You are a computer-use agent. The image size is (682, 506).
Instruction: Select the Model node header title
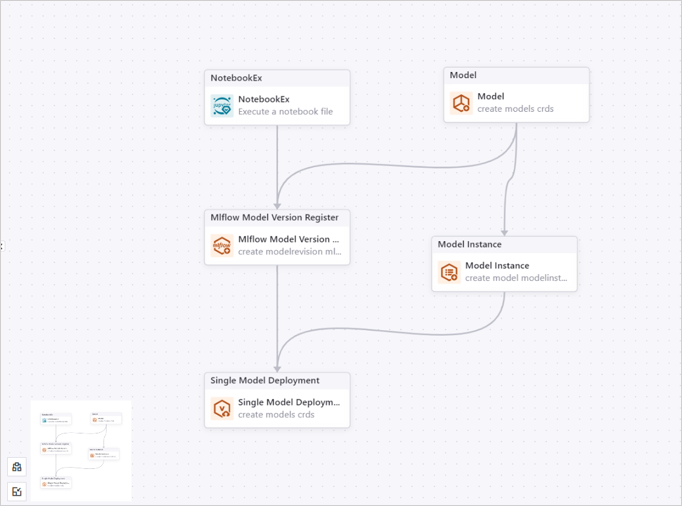pos(463,75)
